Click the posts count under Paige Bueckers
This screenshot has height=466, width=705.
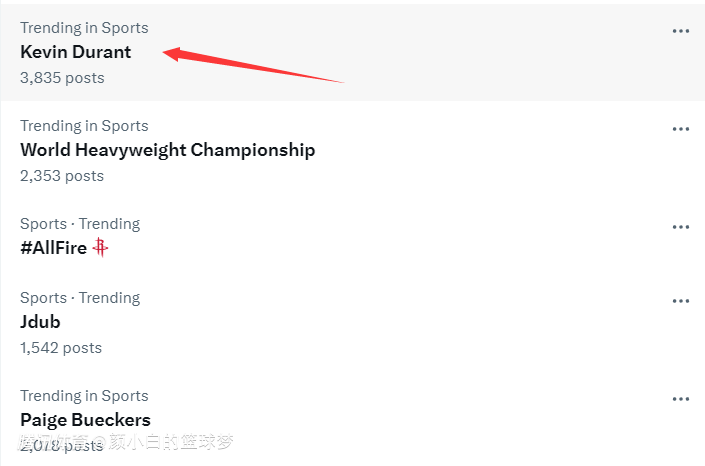[62, 445]
